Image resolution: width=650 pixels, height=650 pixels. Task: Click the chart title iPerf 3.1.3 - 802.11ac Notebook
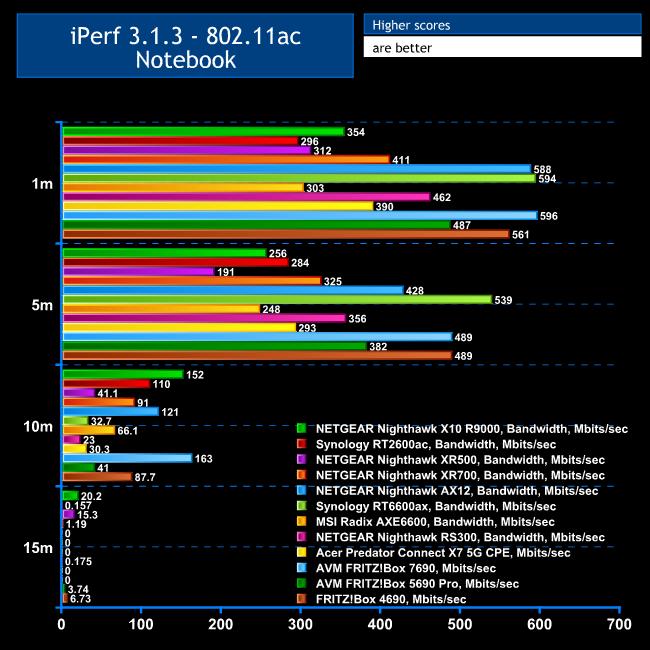pos(185,47)
